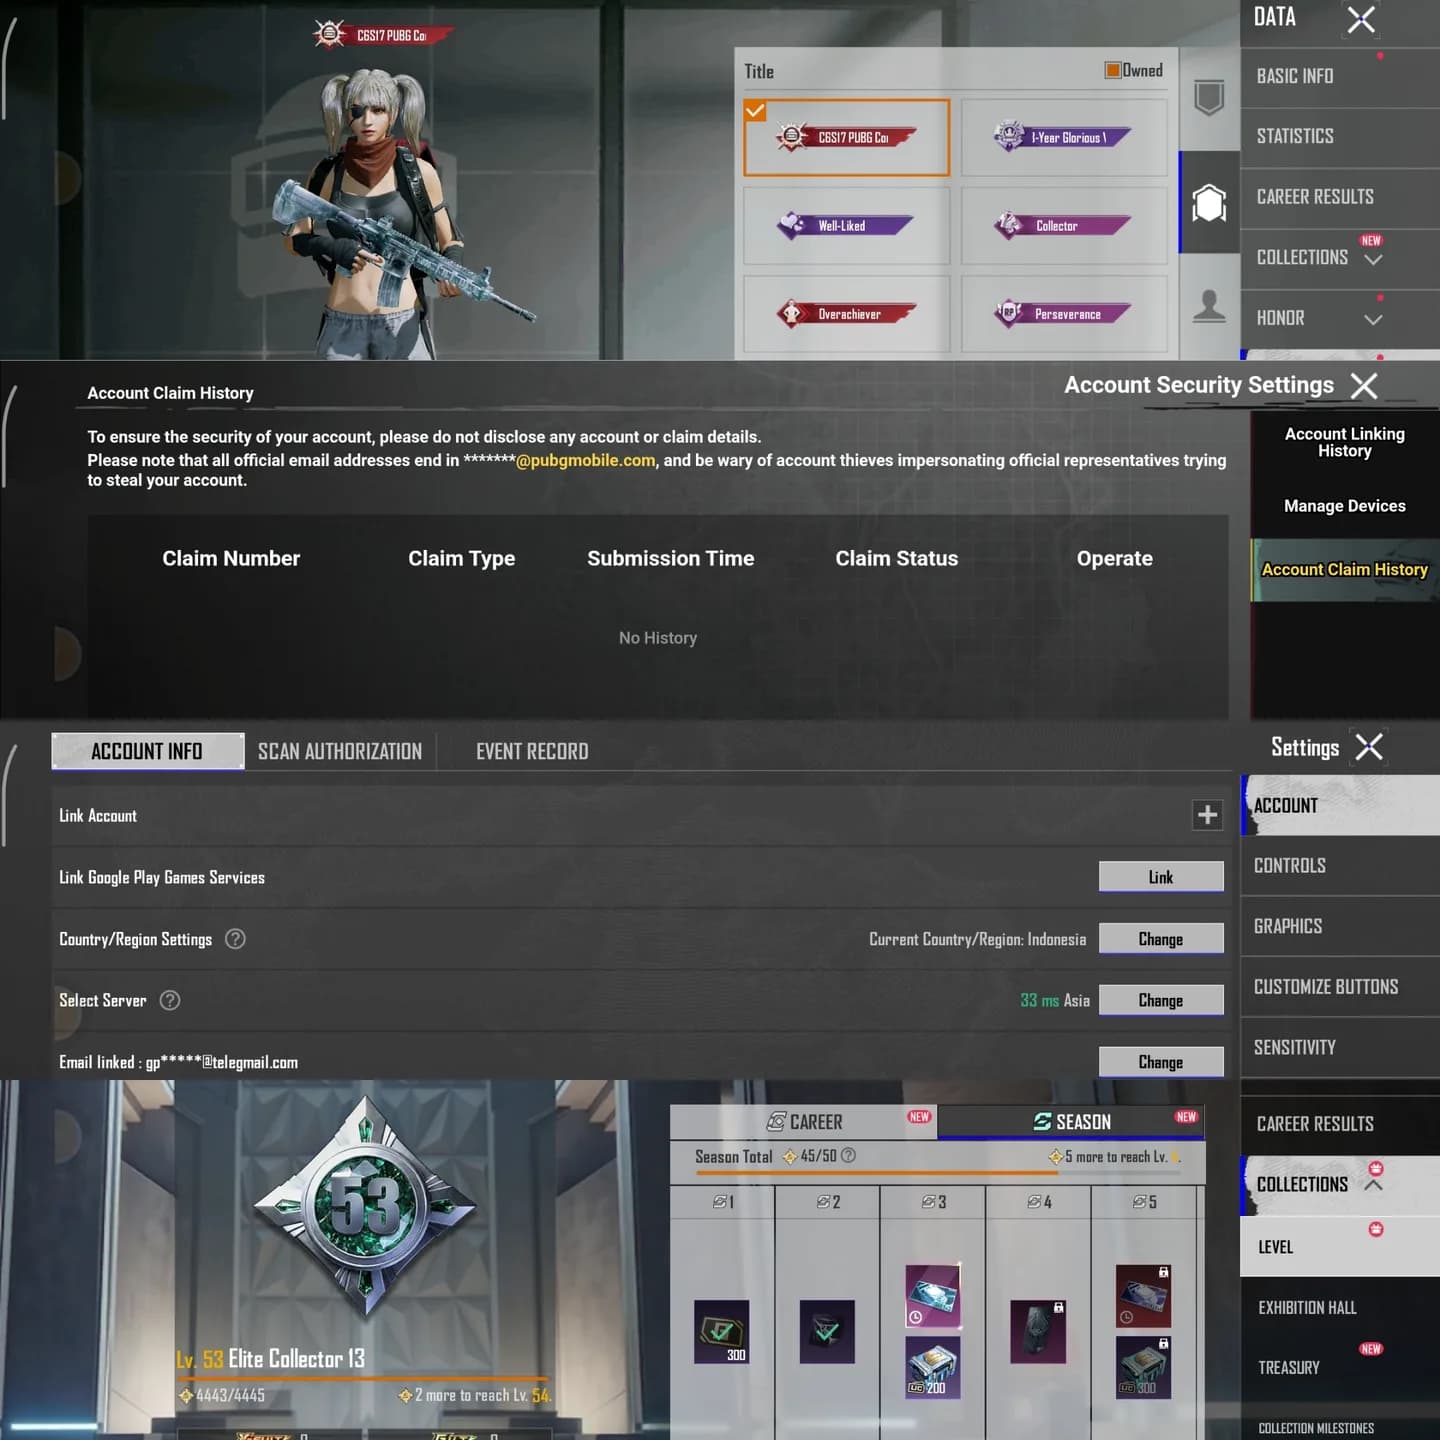Image resolution: width=1440 pixels, height=1440 pixels.
Task: Open the avatar silhouette tab icon
Action: (1209, 306)
